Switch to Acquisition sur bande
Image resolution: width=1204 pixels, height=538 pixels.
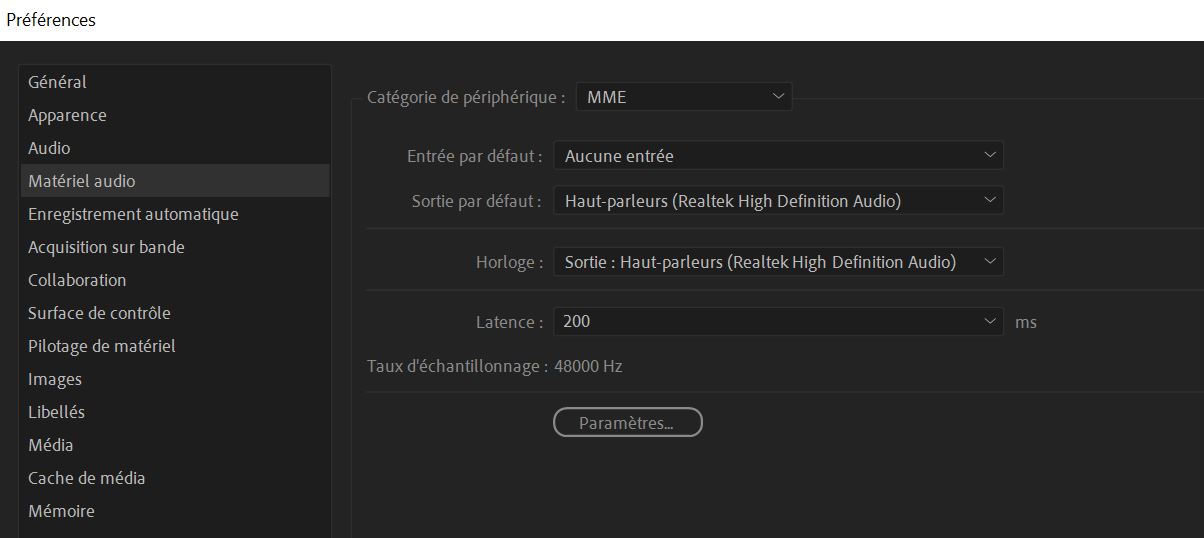coord(175,247)
